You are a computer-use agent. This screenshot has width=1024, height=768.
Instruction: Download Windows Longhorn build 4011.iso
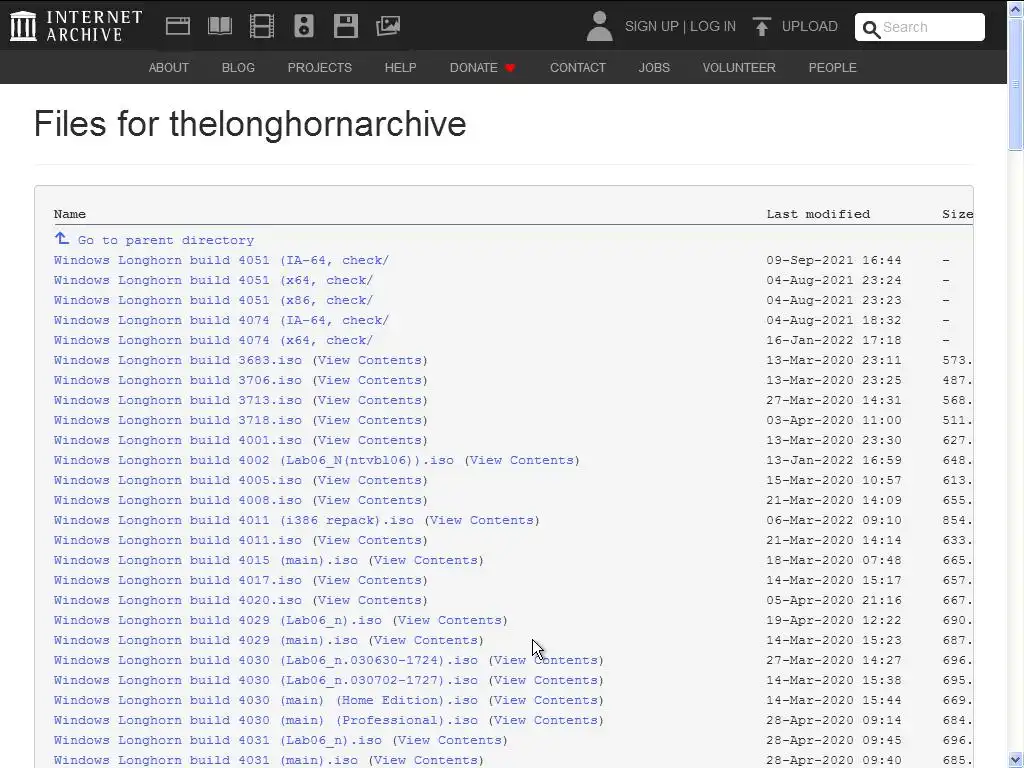point(178,540)
